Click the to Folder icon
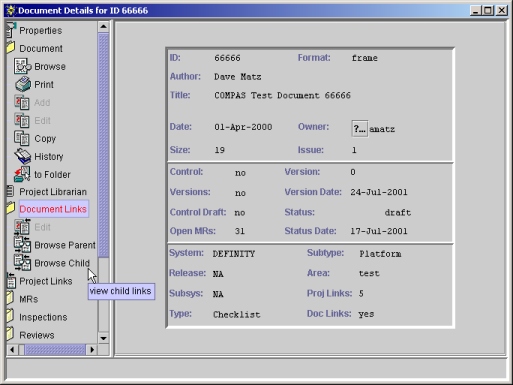This screenshot has width=513, height=385. point(22,174)
